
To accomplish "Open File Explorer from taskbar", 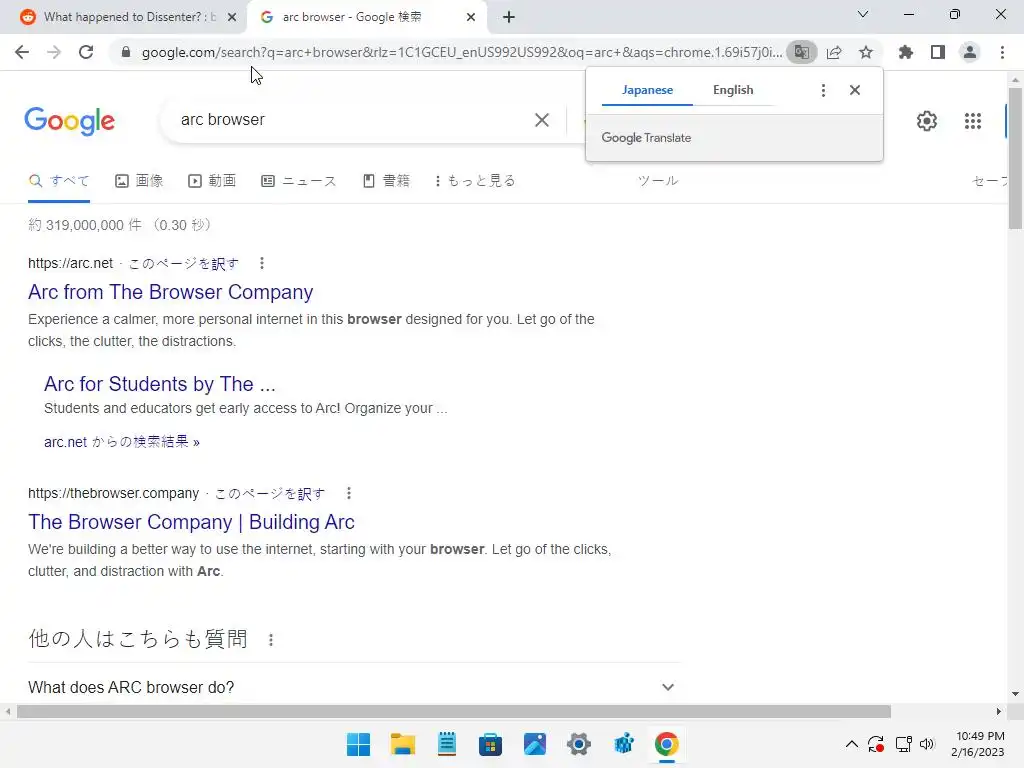I will (x=403, y=744).
